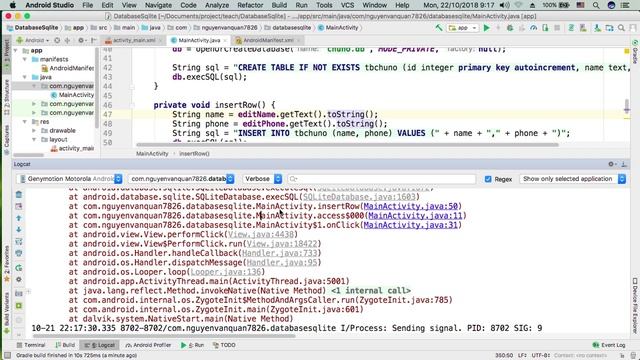The image size is (640, 360).
Task: Click Collapse All icon in Project panel
Action: pos(67,40)
